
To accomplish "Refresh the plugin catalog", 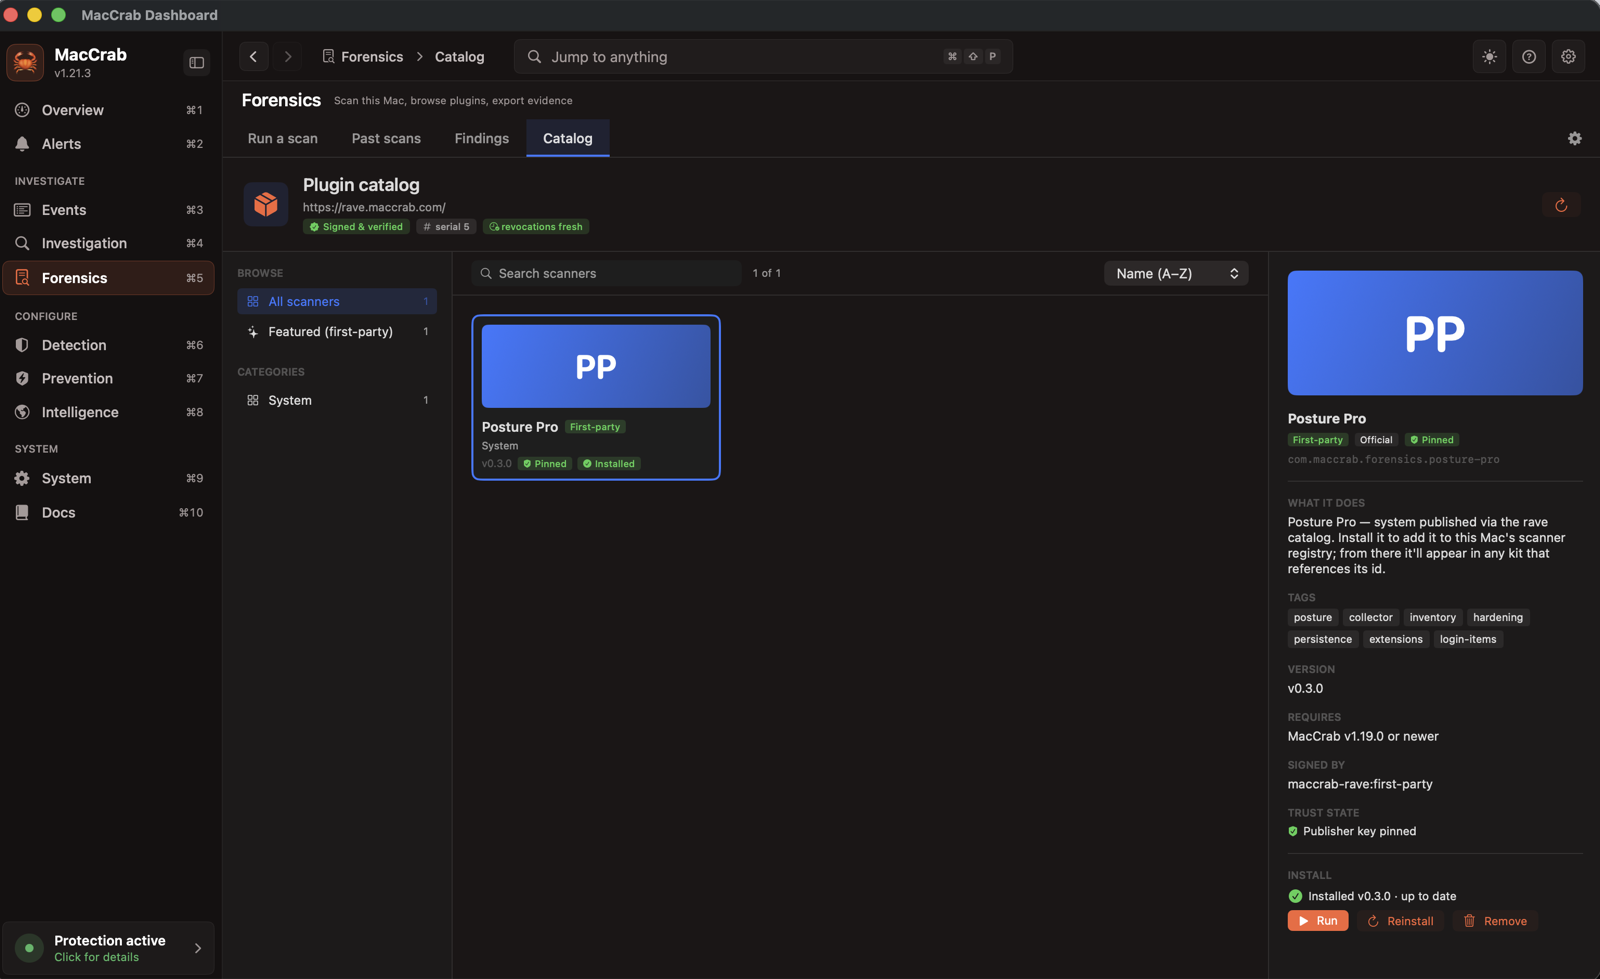I will click(x=1561, y=205).
